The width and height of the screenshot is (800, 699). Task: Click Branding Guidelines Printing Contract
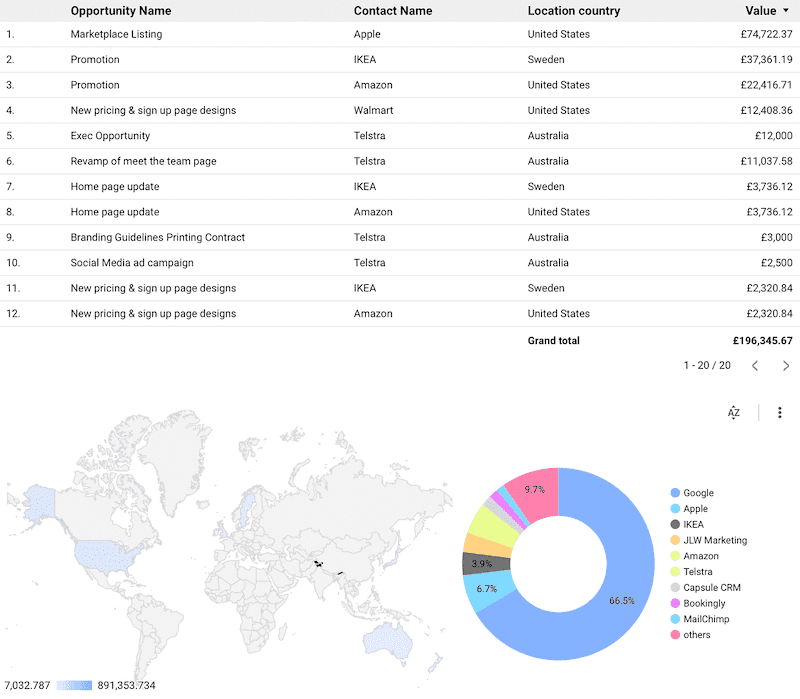click(158, 237)
